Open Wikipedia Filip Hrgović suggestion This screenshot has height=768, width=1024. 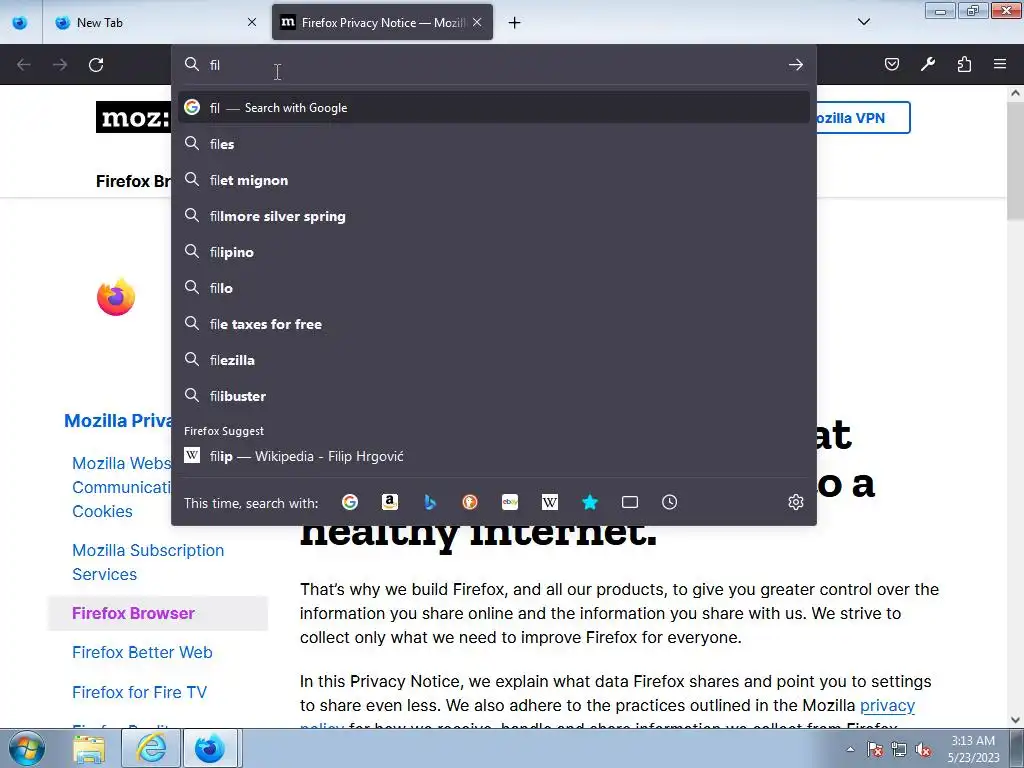494,456
